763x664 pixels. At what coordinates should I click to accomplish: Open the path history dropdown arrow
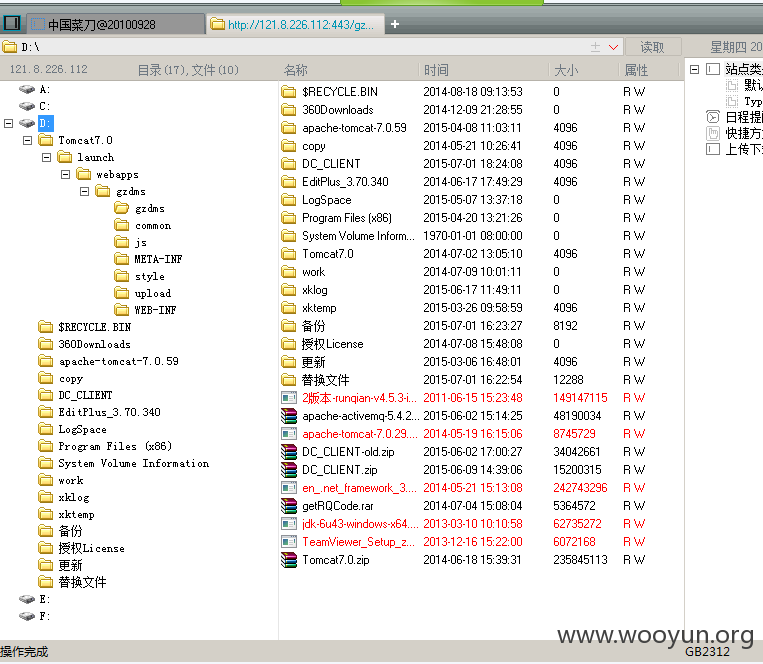click(614, 47)
